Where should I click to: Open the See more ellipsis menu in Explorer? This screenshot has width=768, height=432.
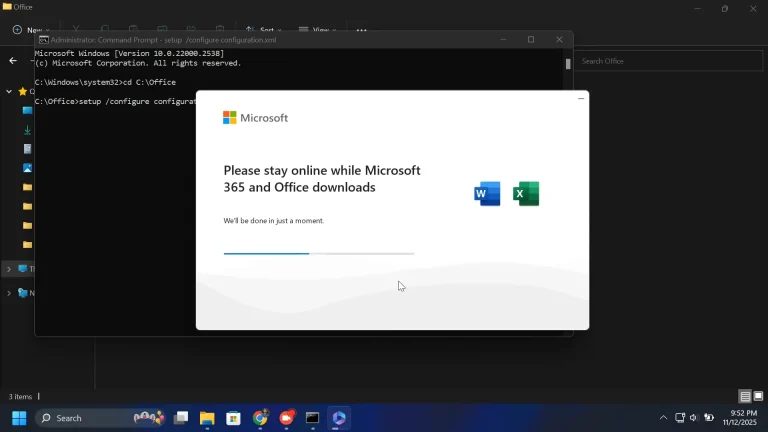[361, 30]
